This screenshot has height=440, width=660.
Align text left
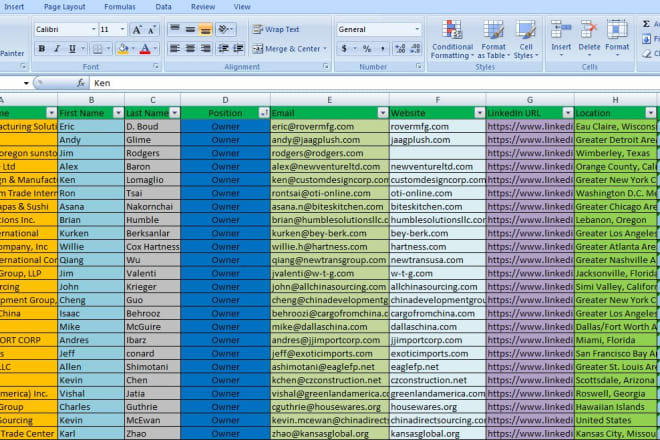175,49
